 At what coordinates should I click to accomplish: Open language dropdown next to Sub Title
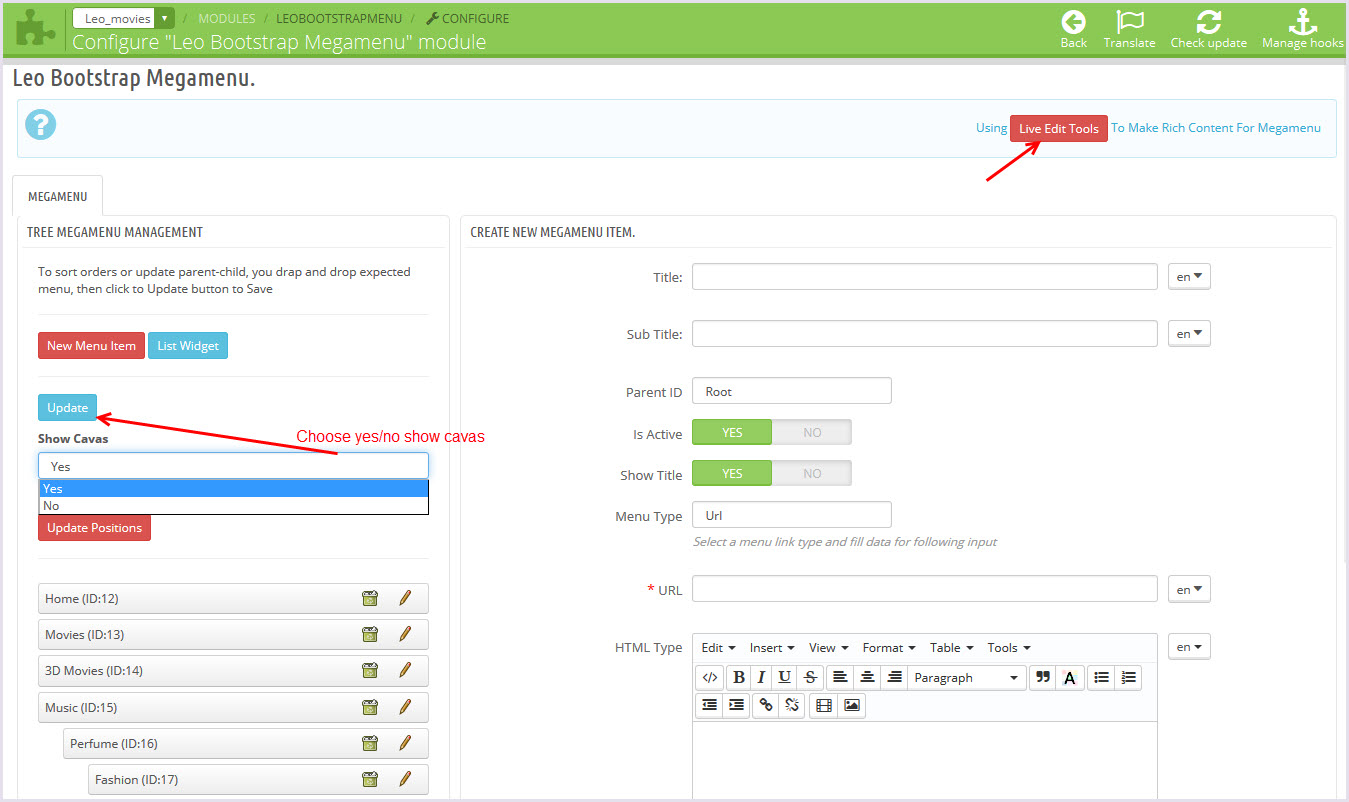pyautogui.click(x=1189, y=334)
